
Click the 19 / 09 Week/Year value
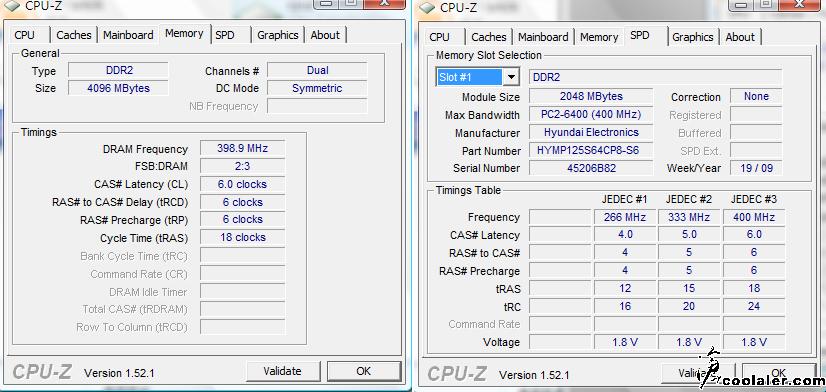[756, 168]
